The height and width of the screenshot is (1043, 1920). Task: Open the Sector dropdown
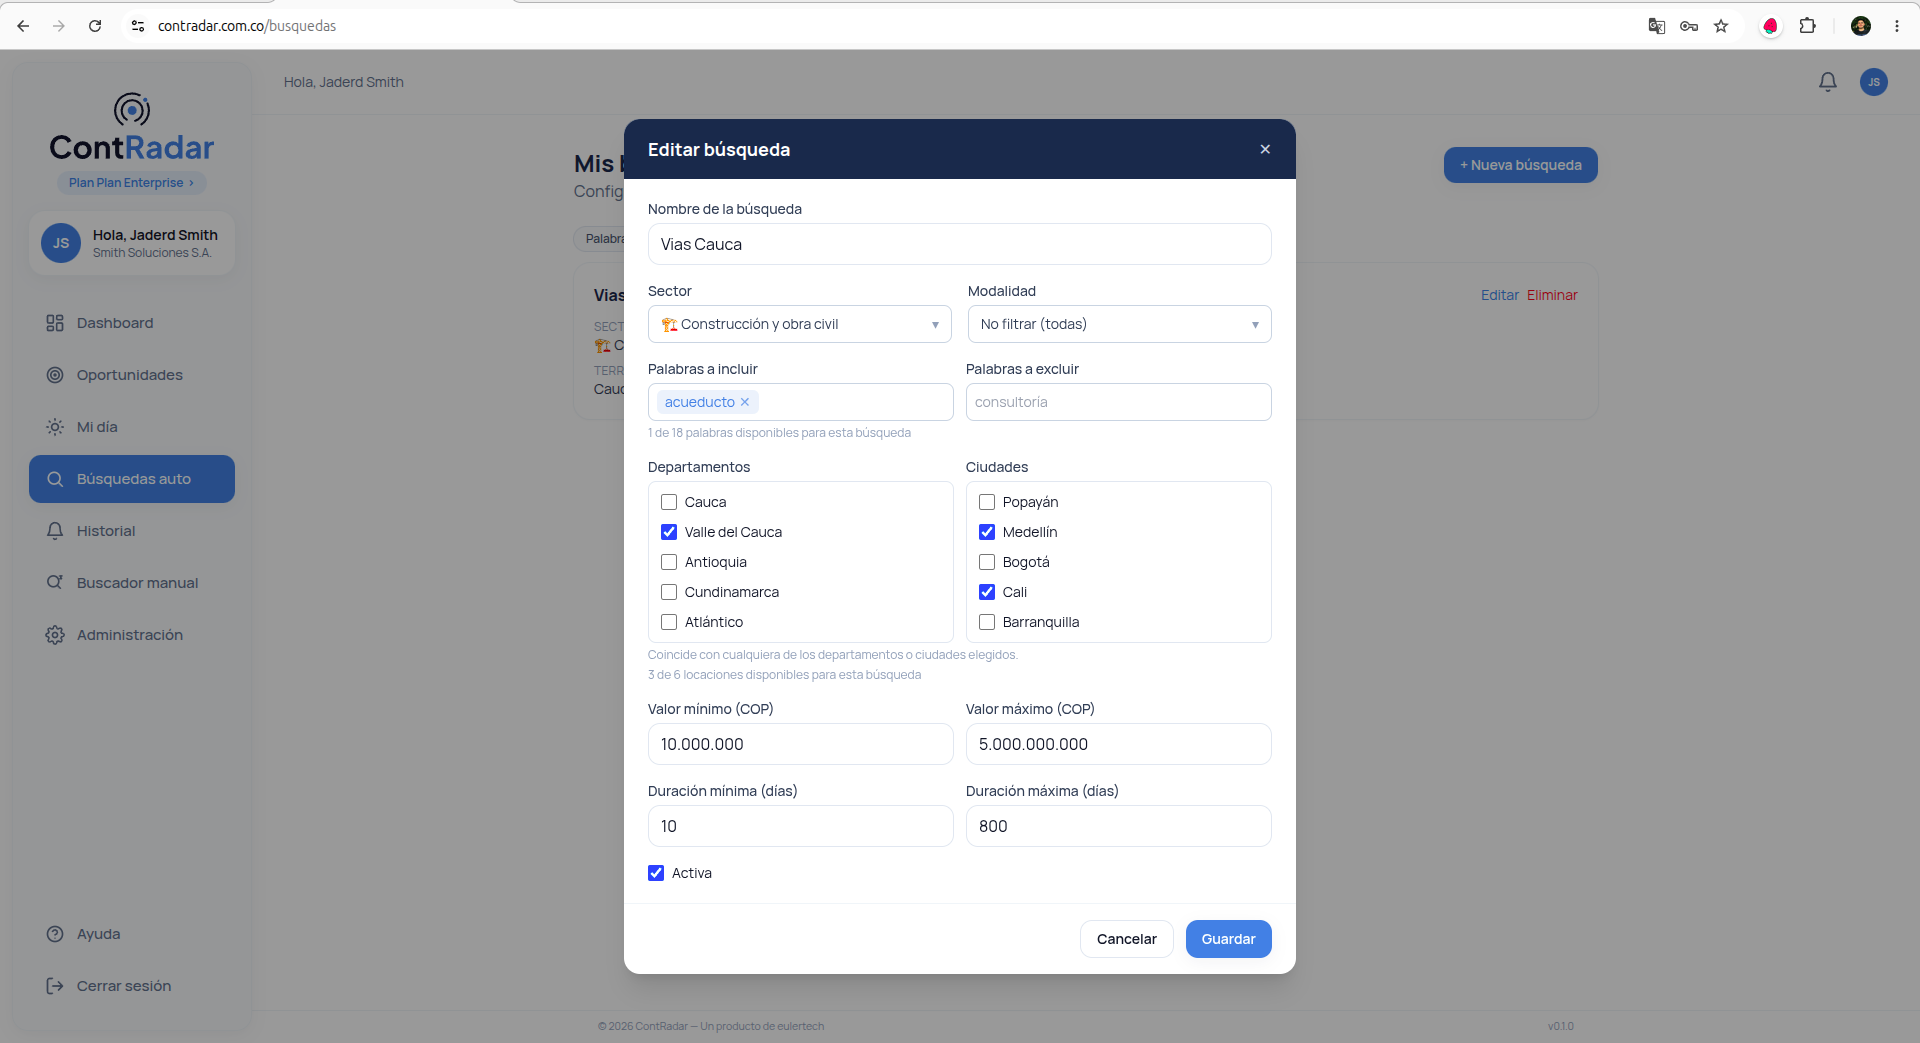800,324
